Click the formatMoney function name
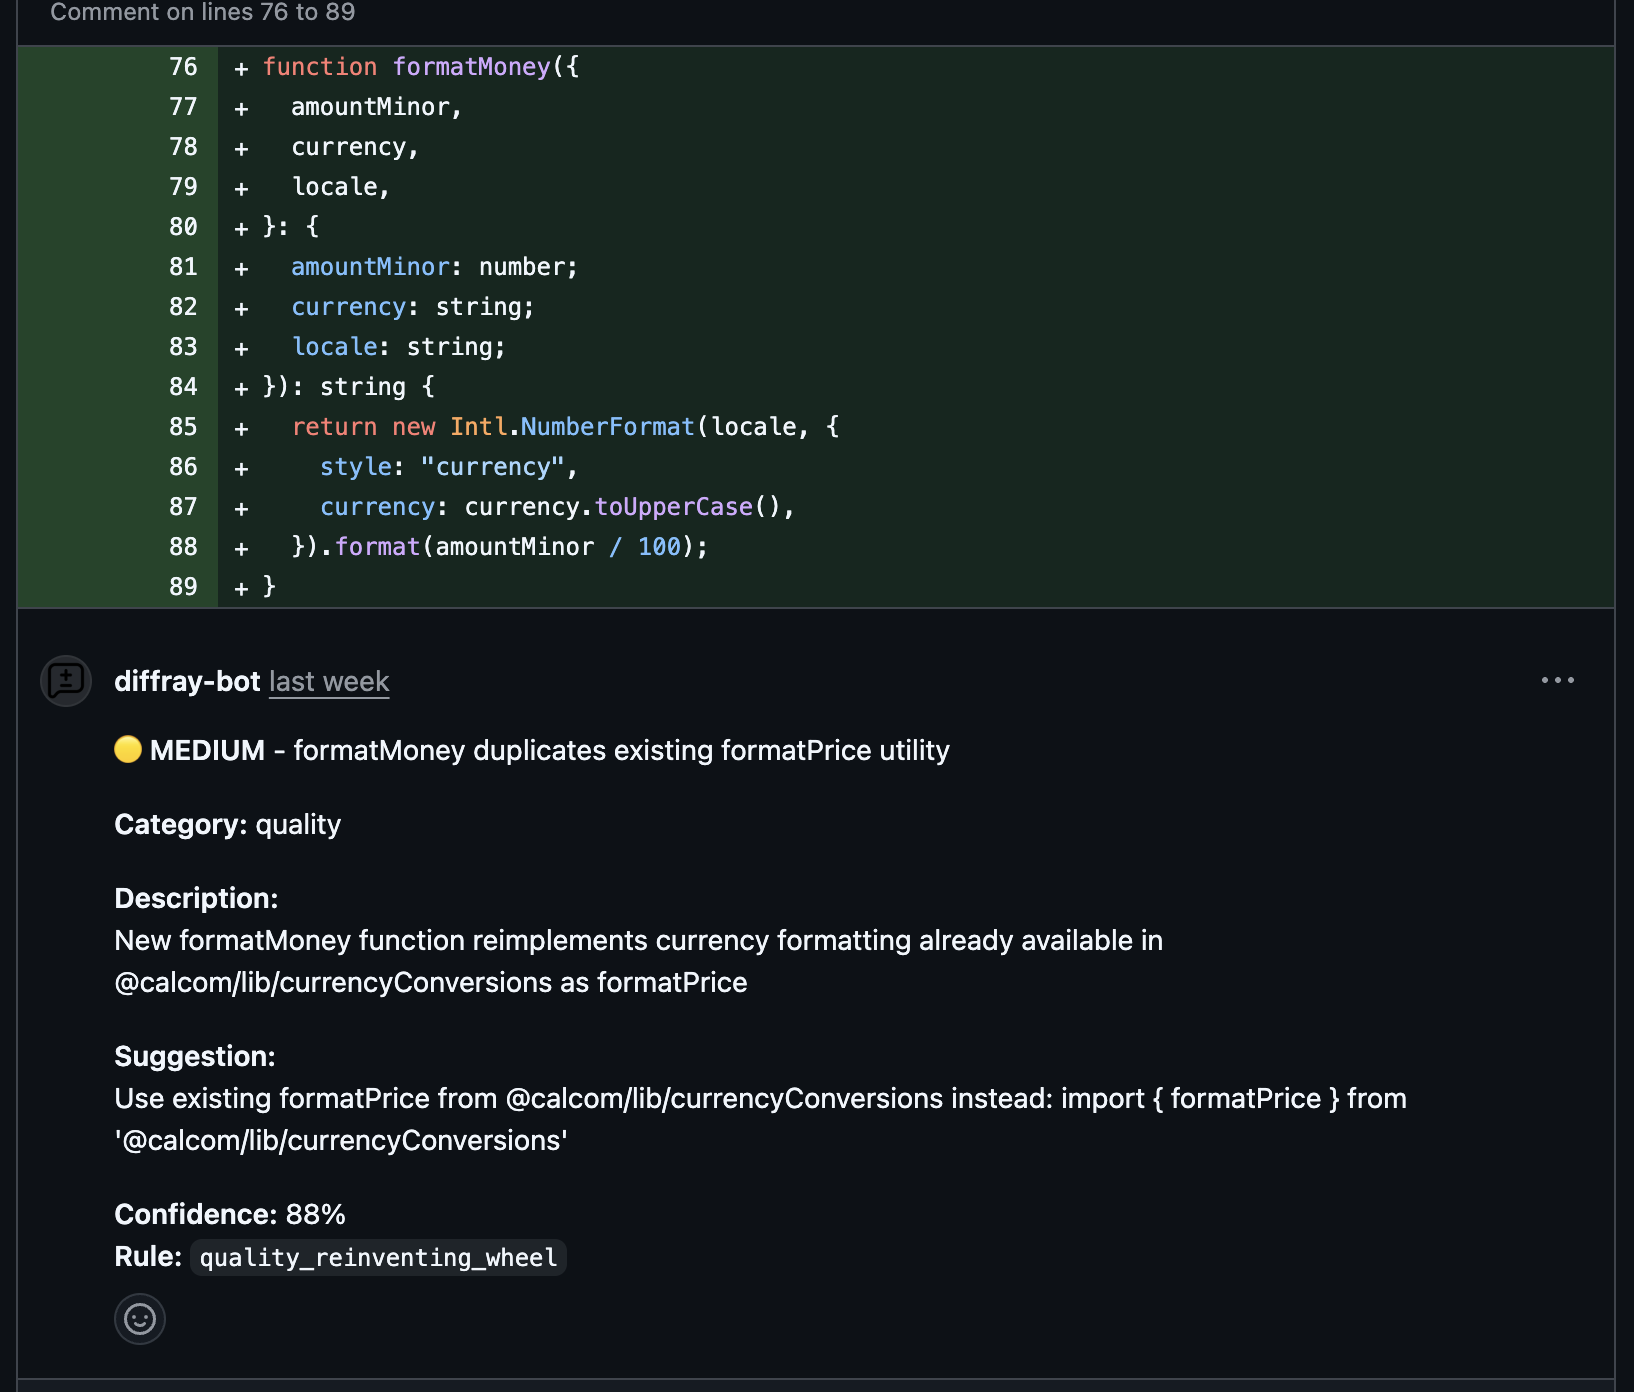The width and height of the screenshot is (1634, 1392). [x=471, y=67]
